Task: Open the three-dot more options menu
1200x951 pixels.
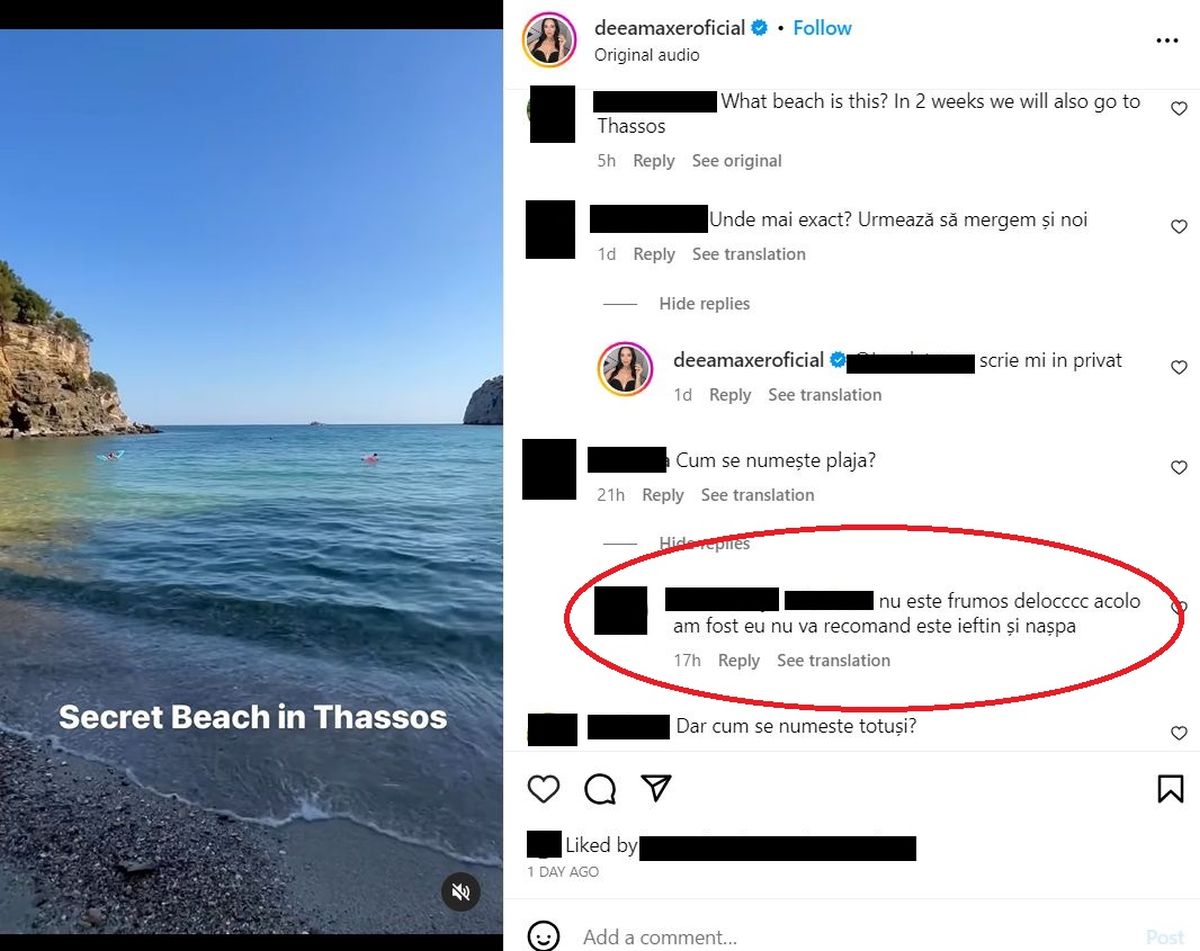Action: click(x=1167, y=41)
